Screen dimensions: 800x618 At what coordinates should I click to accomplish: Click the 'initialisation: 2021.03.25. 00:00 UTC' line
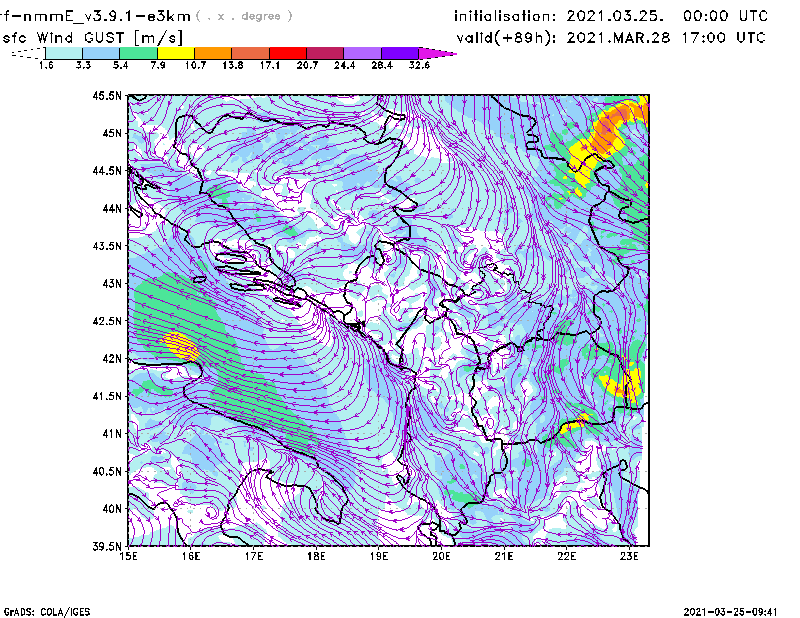click(611, 16)
